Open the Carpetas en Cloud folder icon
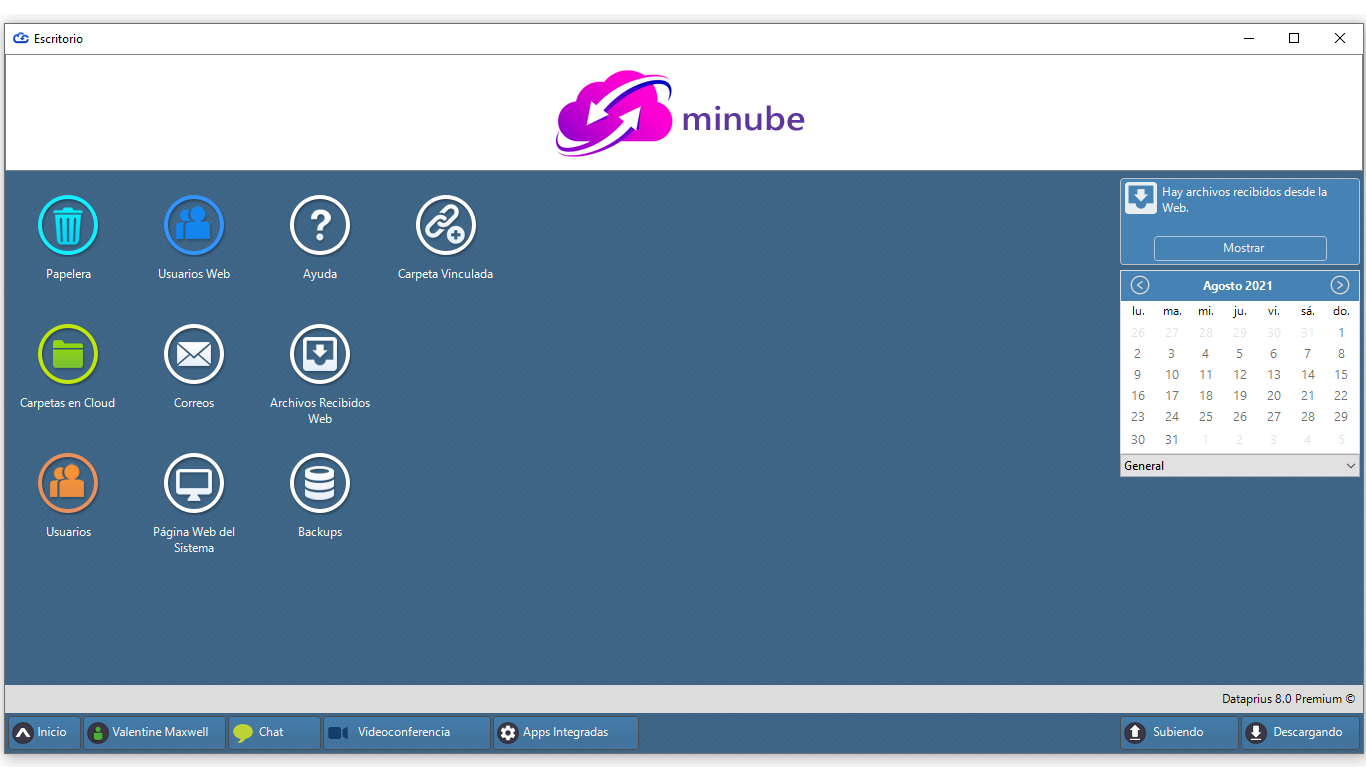This screenshot has width=1366, height=768. point(68,354)
